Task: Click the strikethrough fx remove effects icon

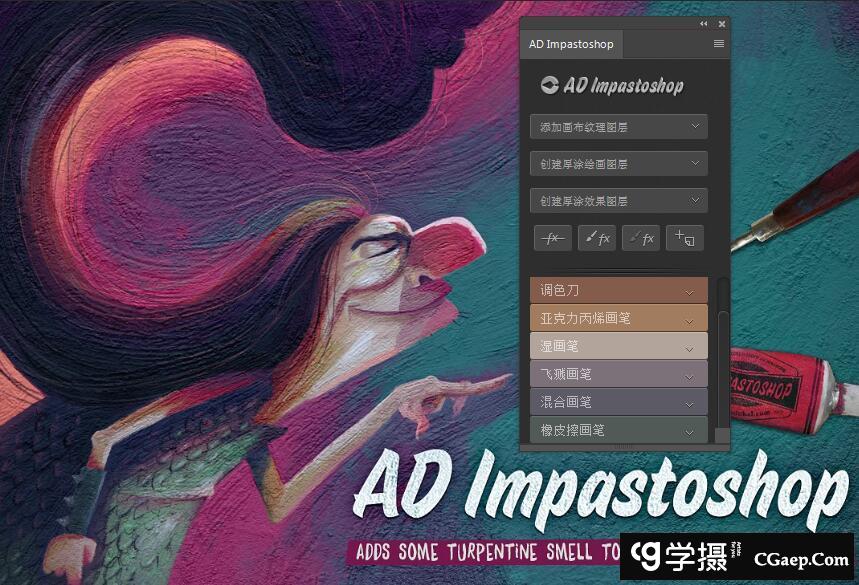Action: click(x=552, y=238)
